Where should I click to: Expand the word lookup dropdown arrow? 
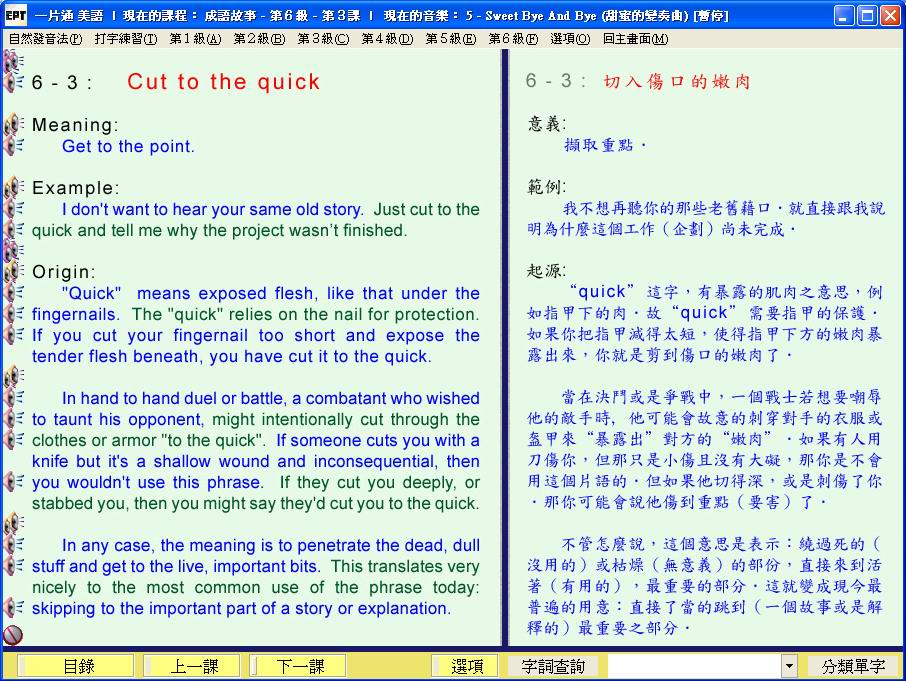pos(789,666)
